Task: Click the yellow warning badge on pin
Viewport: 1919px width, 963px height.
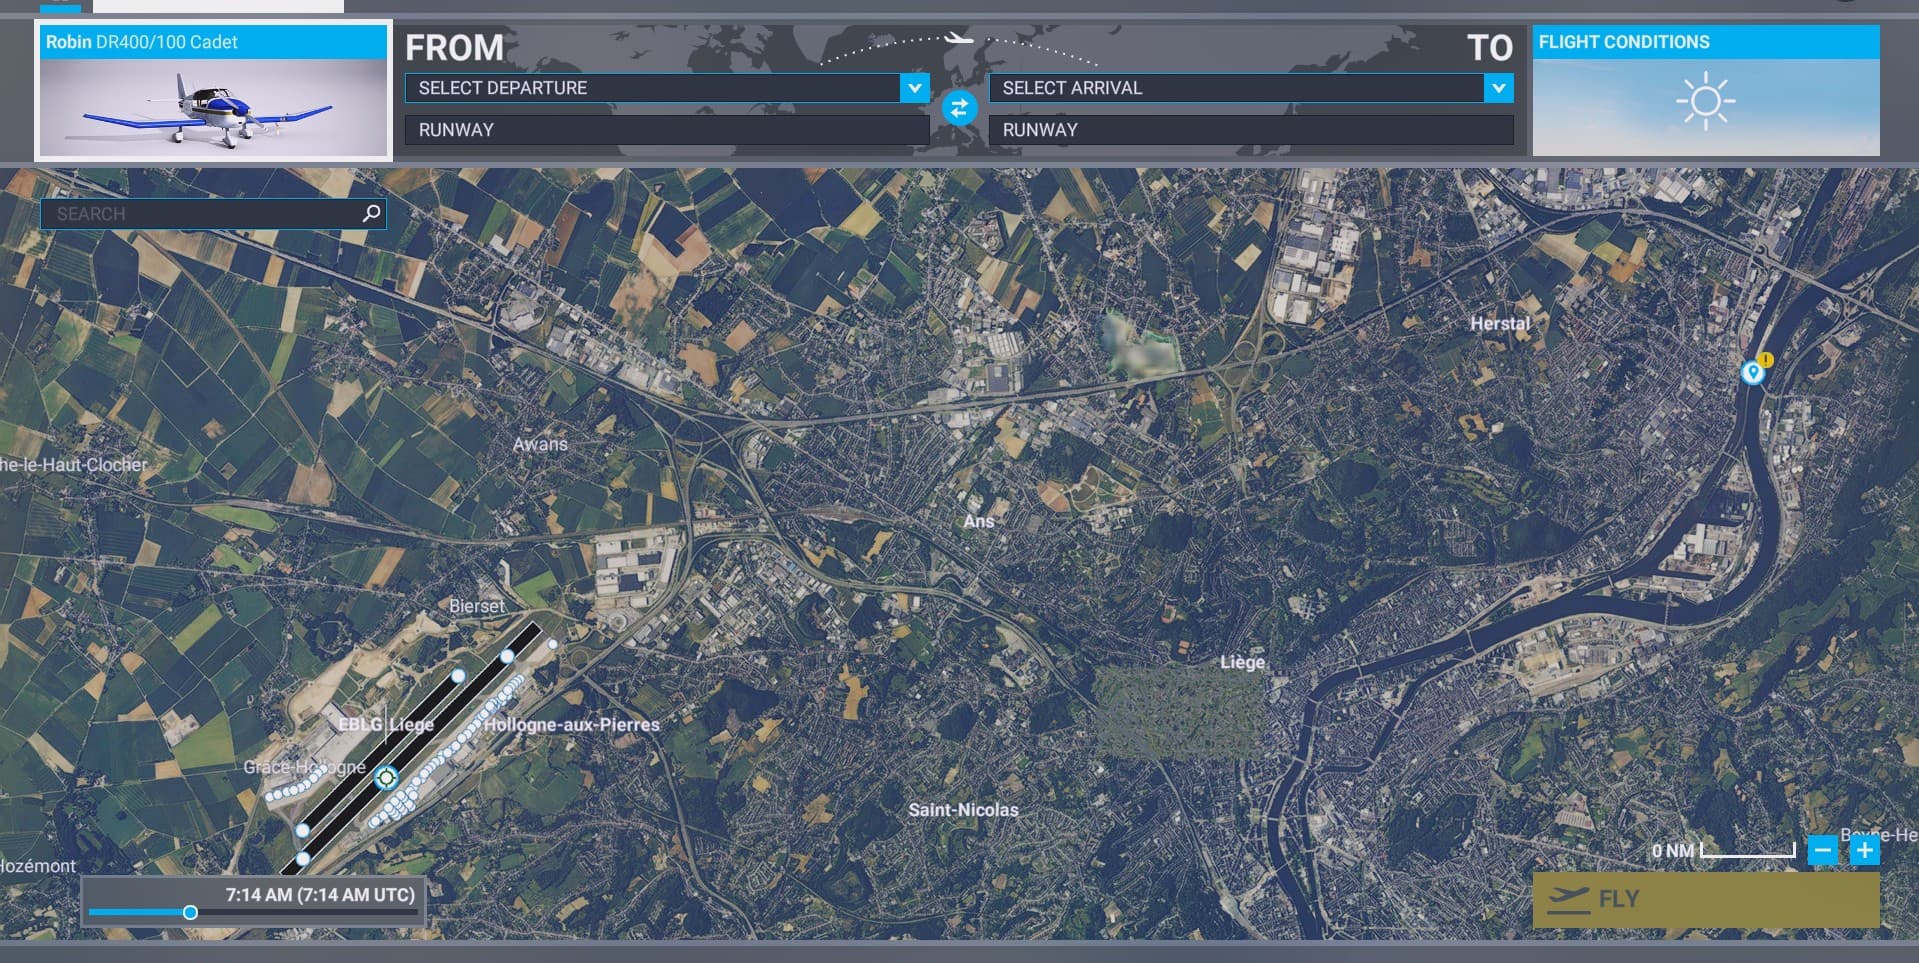Action: click(x=1766, y=359)
